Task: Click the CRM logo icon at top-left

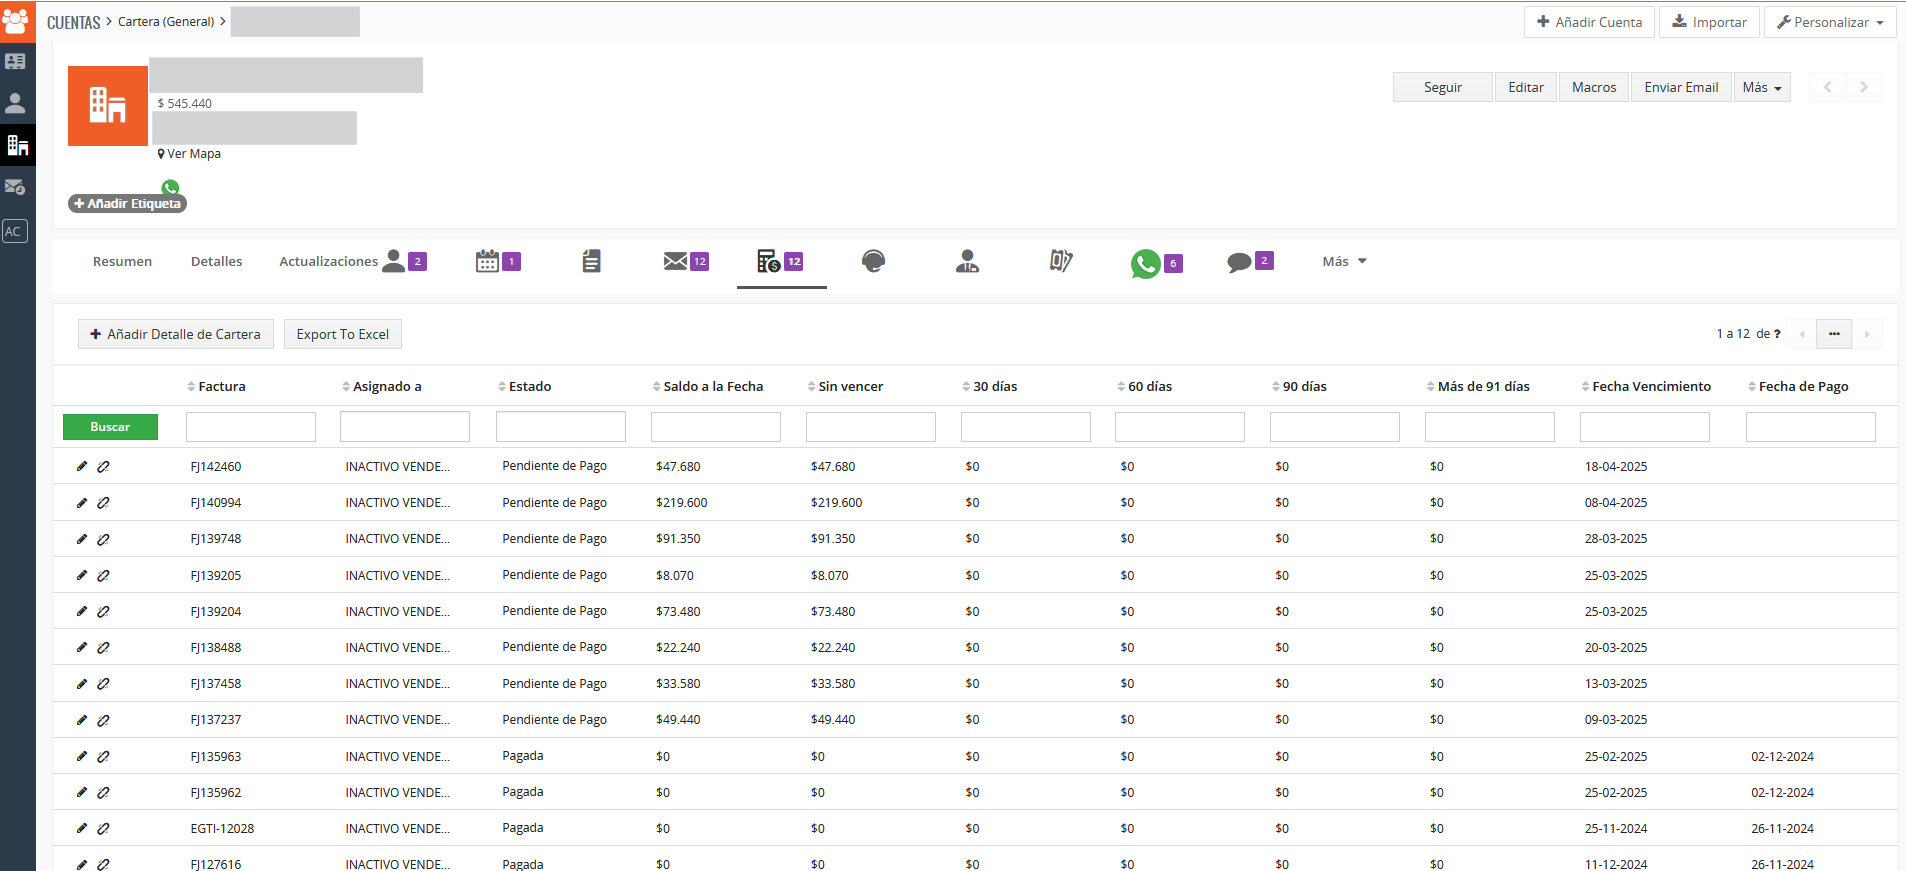Action: pyautogui.click(x=17, y=21)
